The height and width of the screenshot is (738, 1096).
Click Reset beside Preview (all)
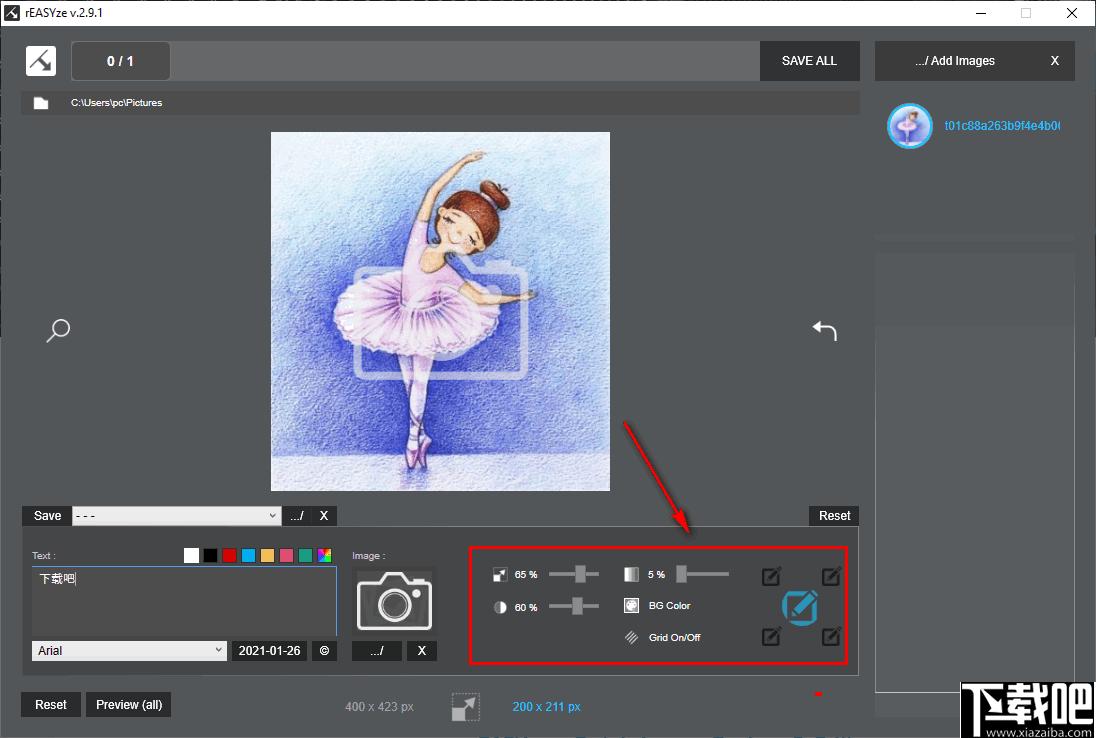51,704
